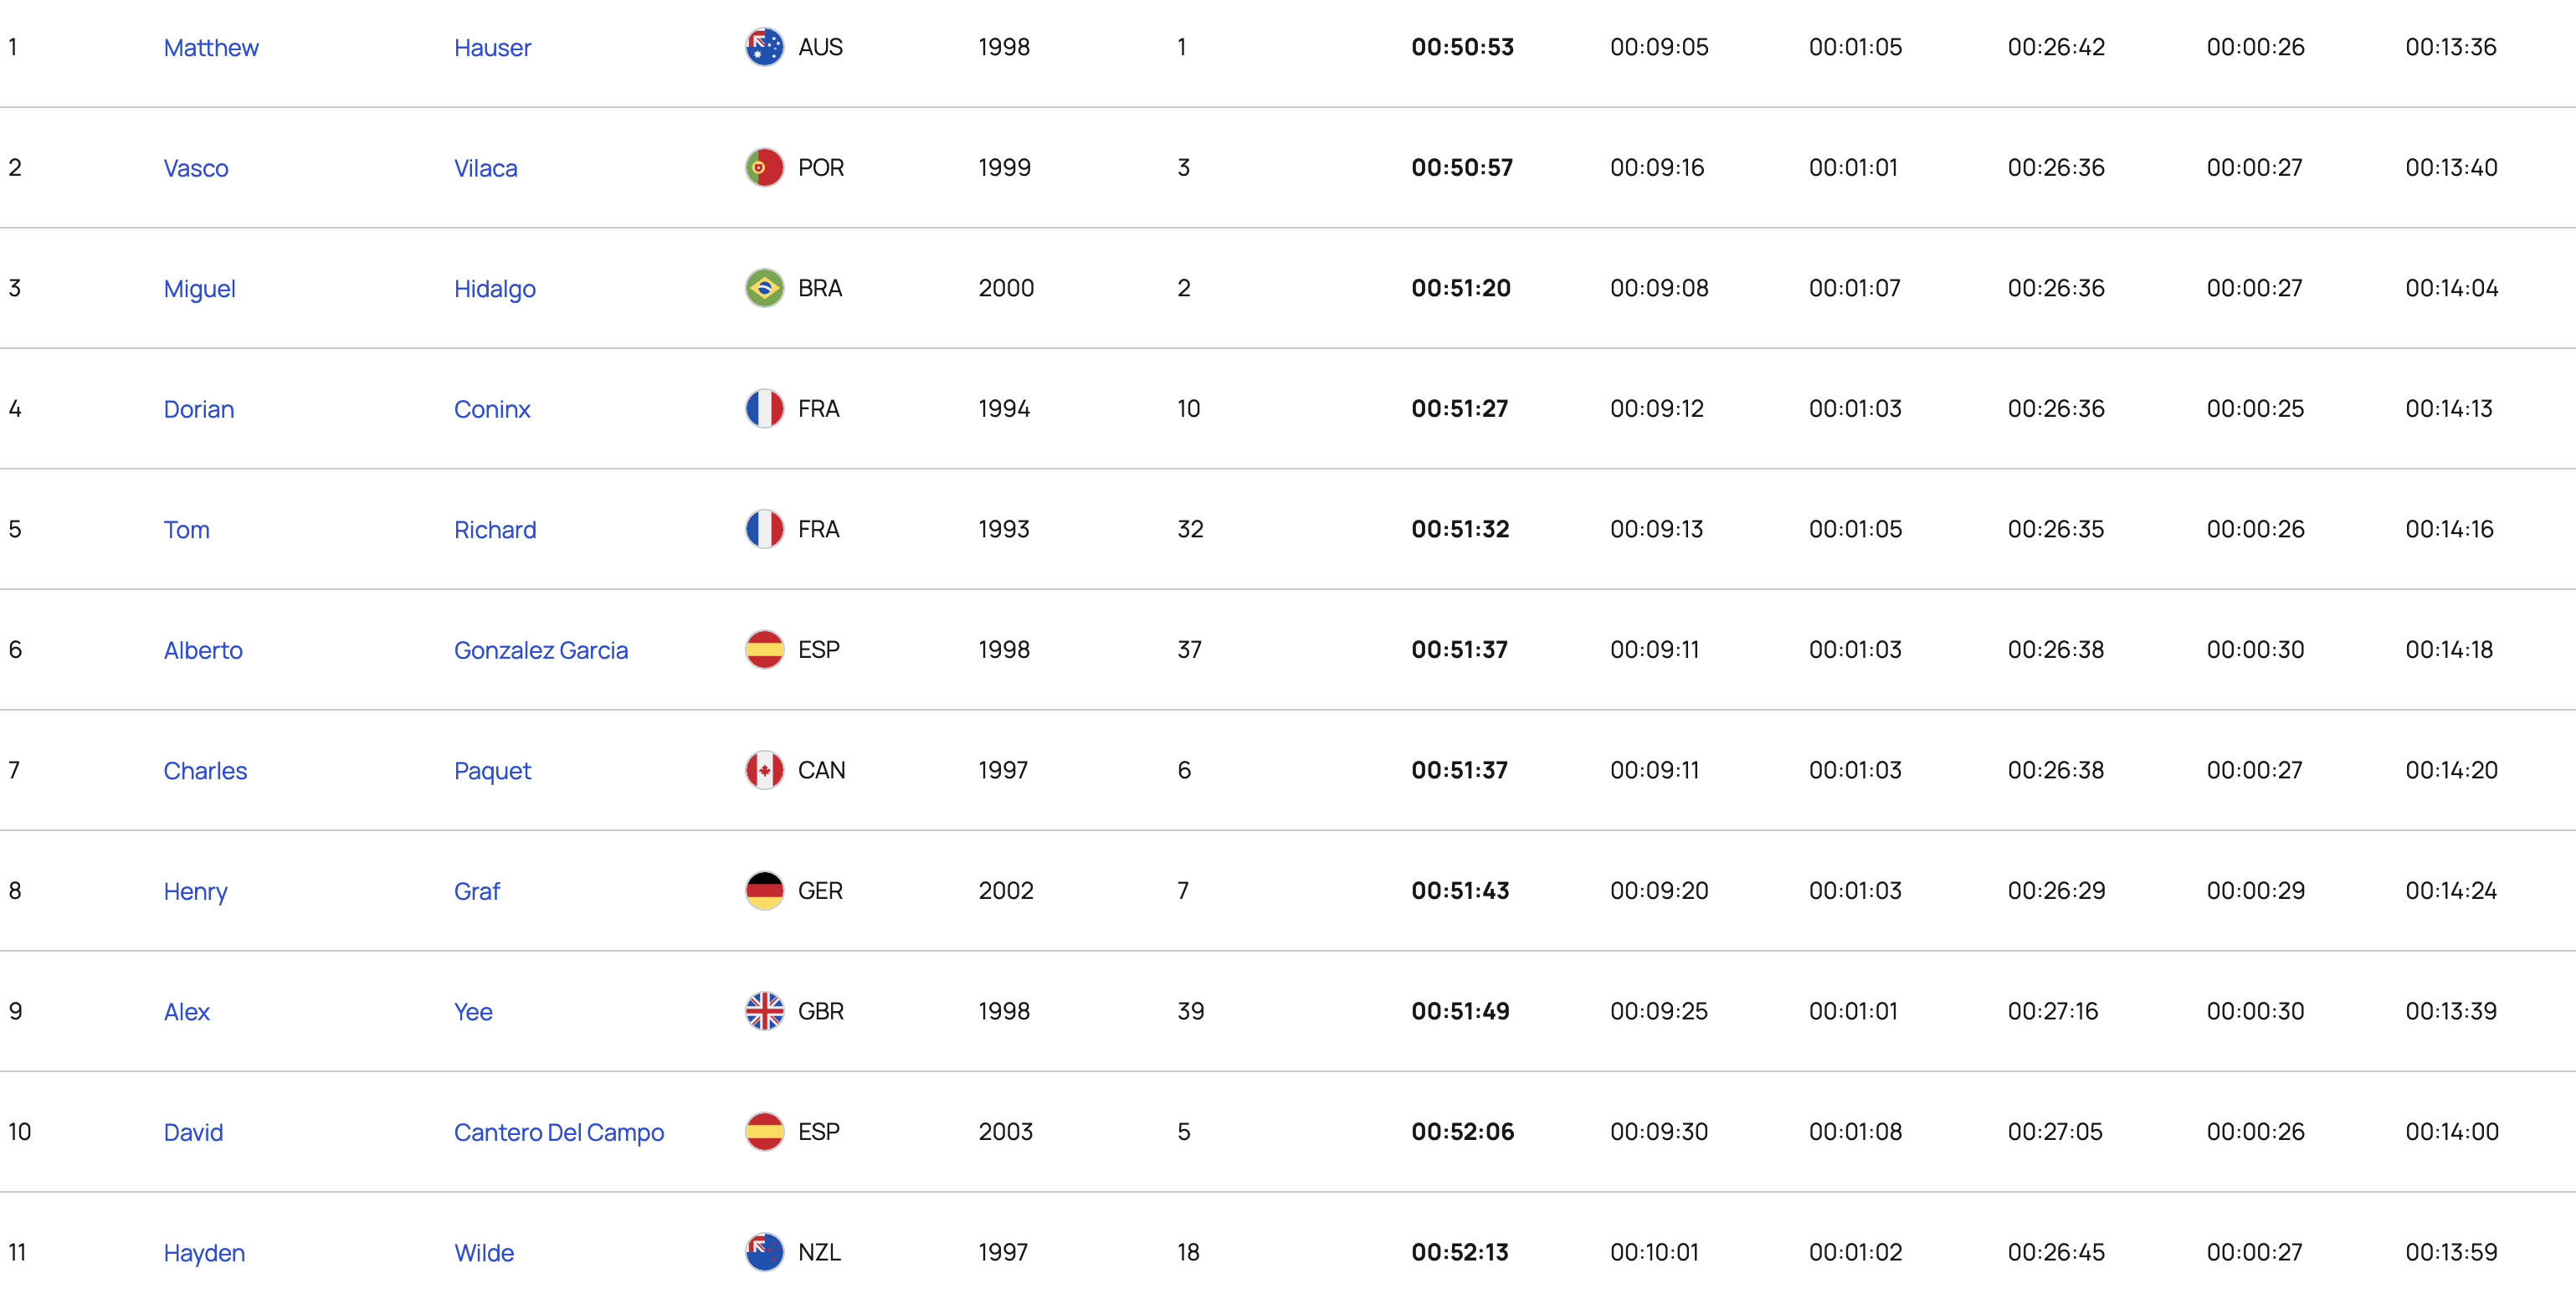The height and width of the screenshot is (1299, 2576).
Task: Click the France flag in Dorian Coninx row
Action: point(764,409)
